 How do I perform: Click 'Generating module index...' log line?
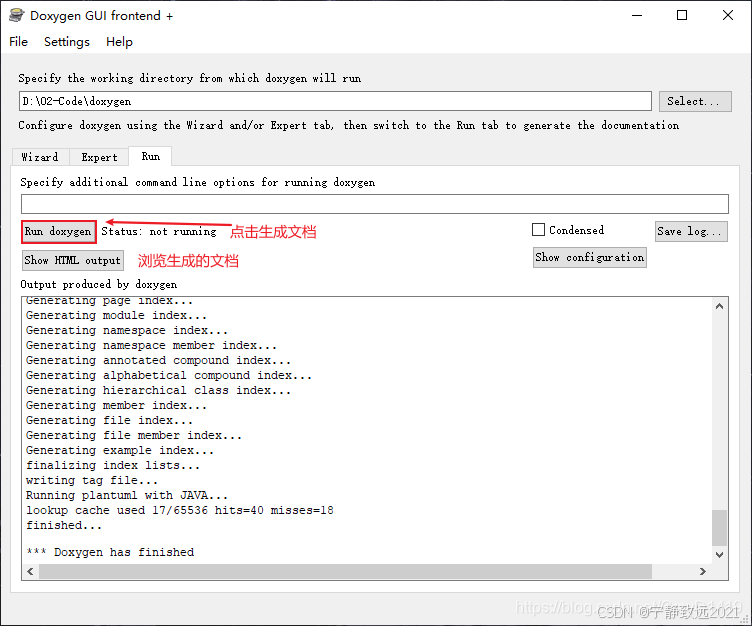pos(117,315)
